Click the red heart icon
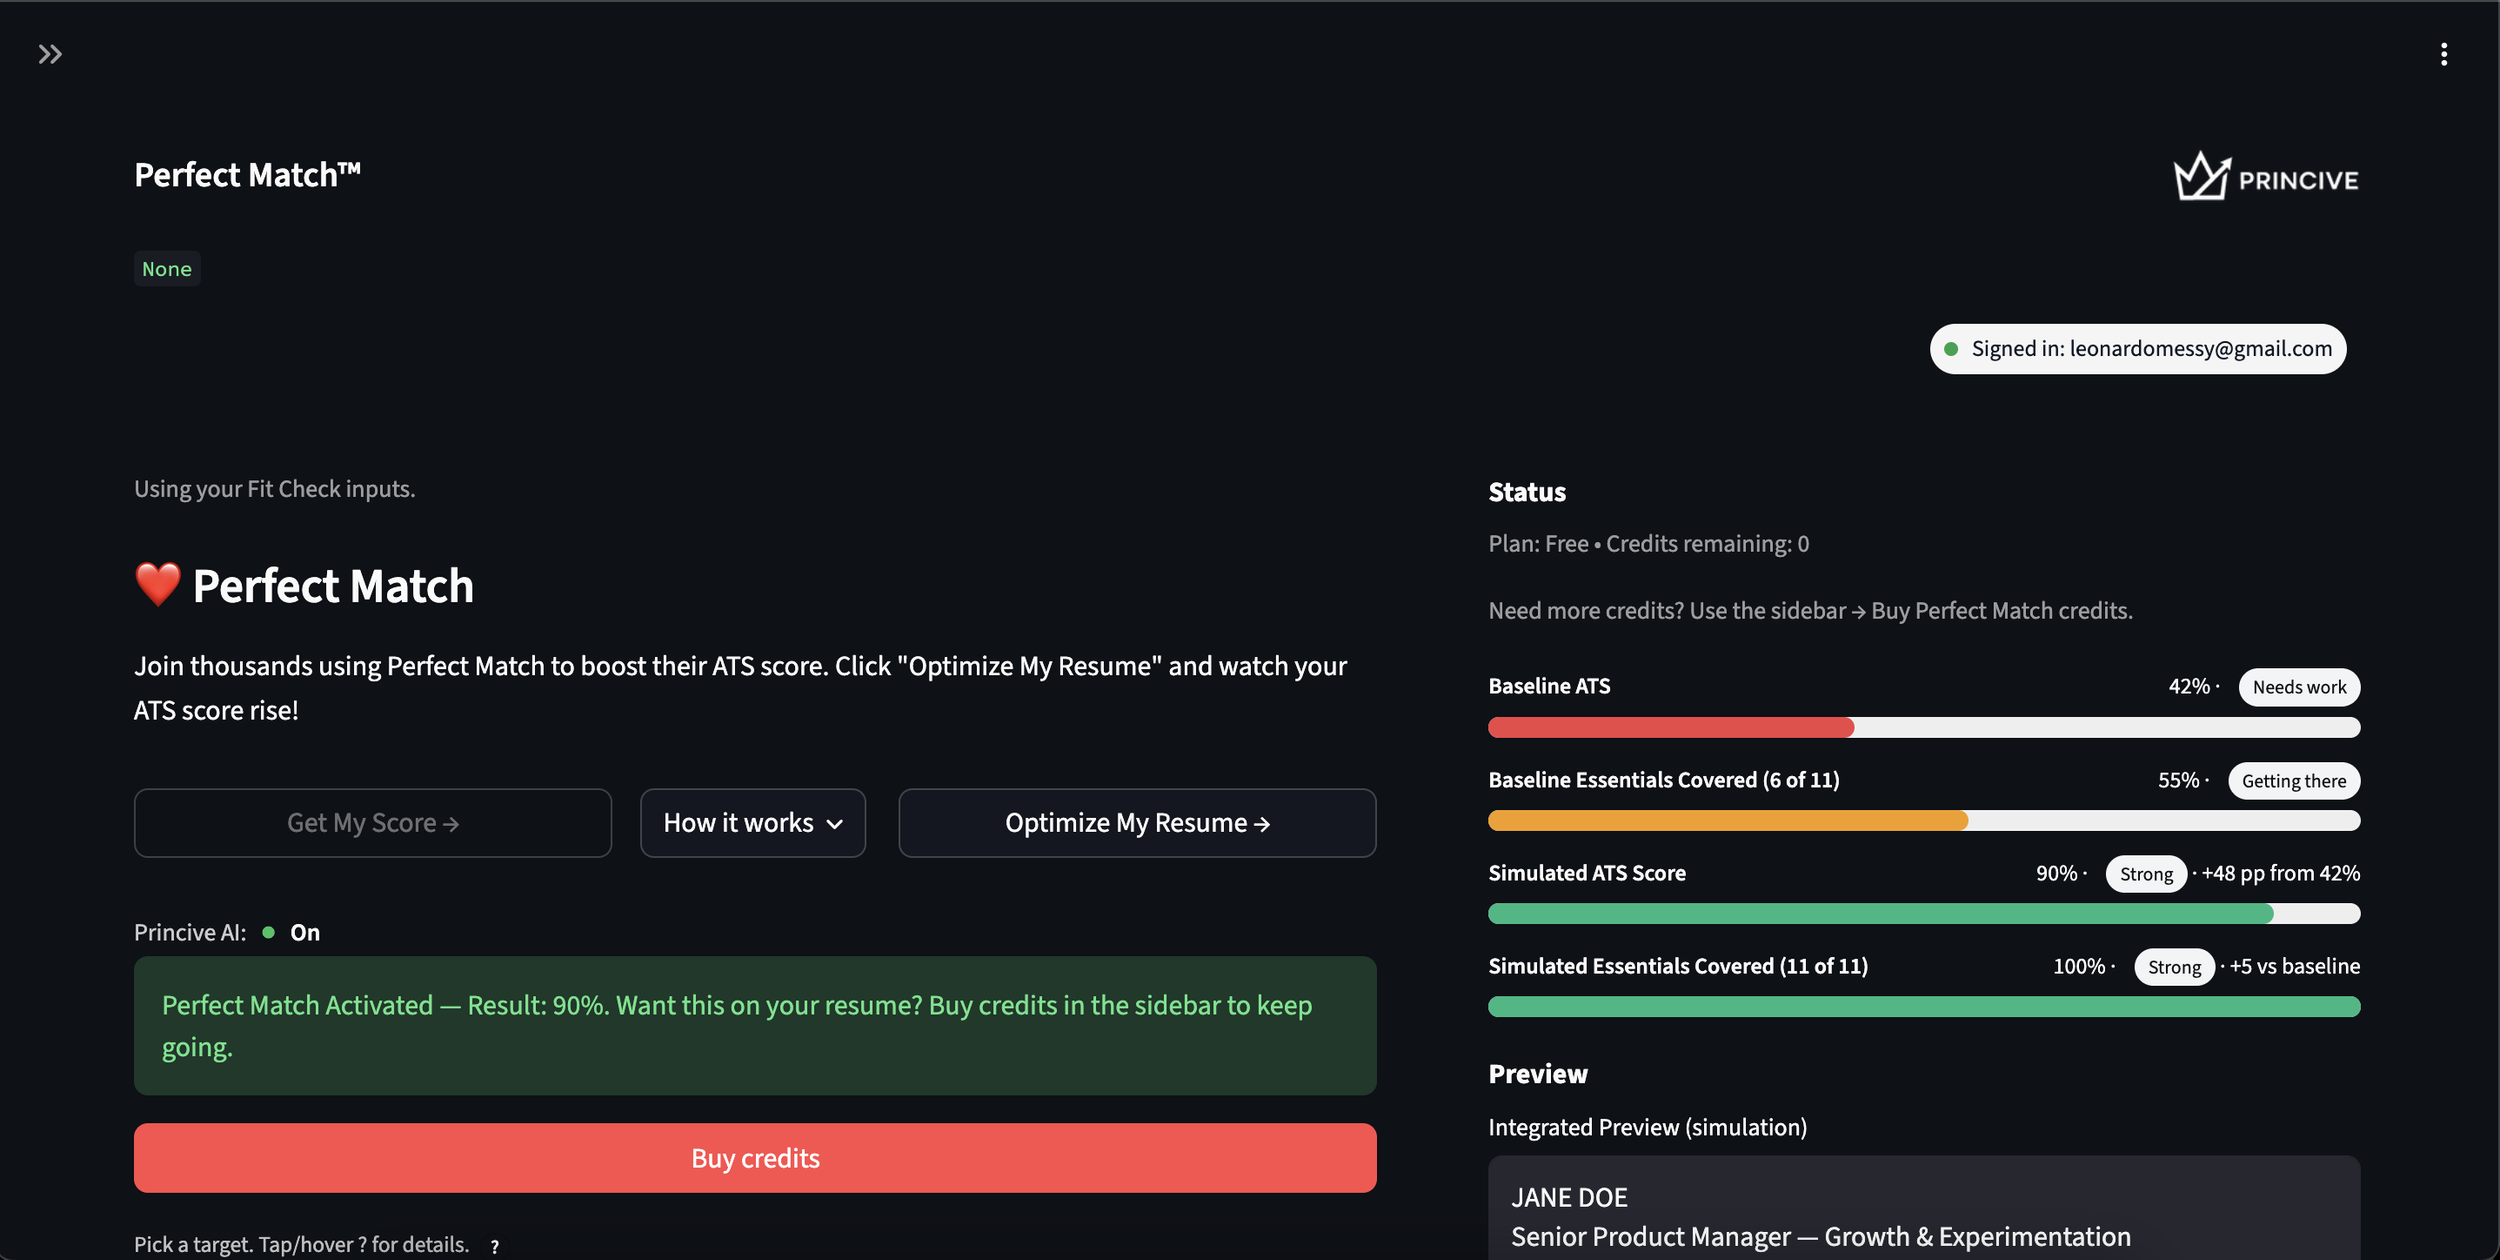 pyautogui.click(x=158, y=585)
